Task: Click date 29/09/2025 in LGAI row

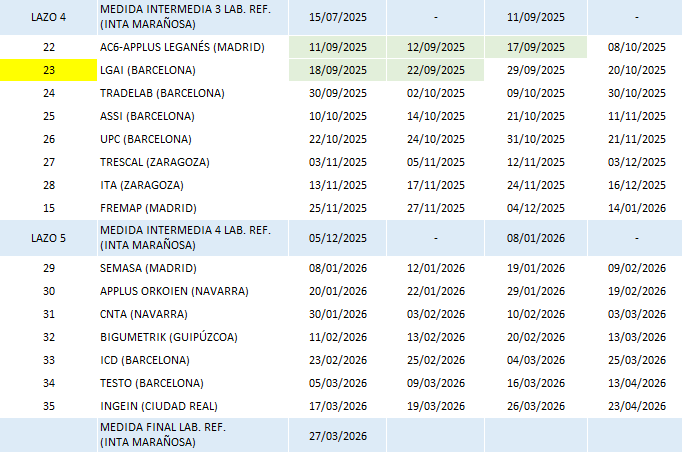Action: pyautogui.click(x=536, y=70)
